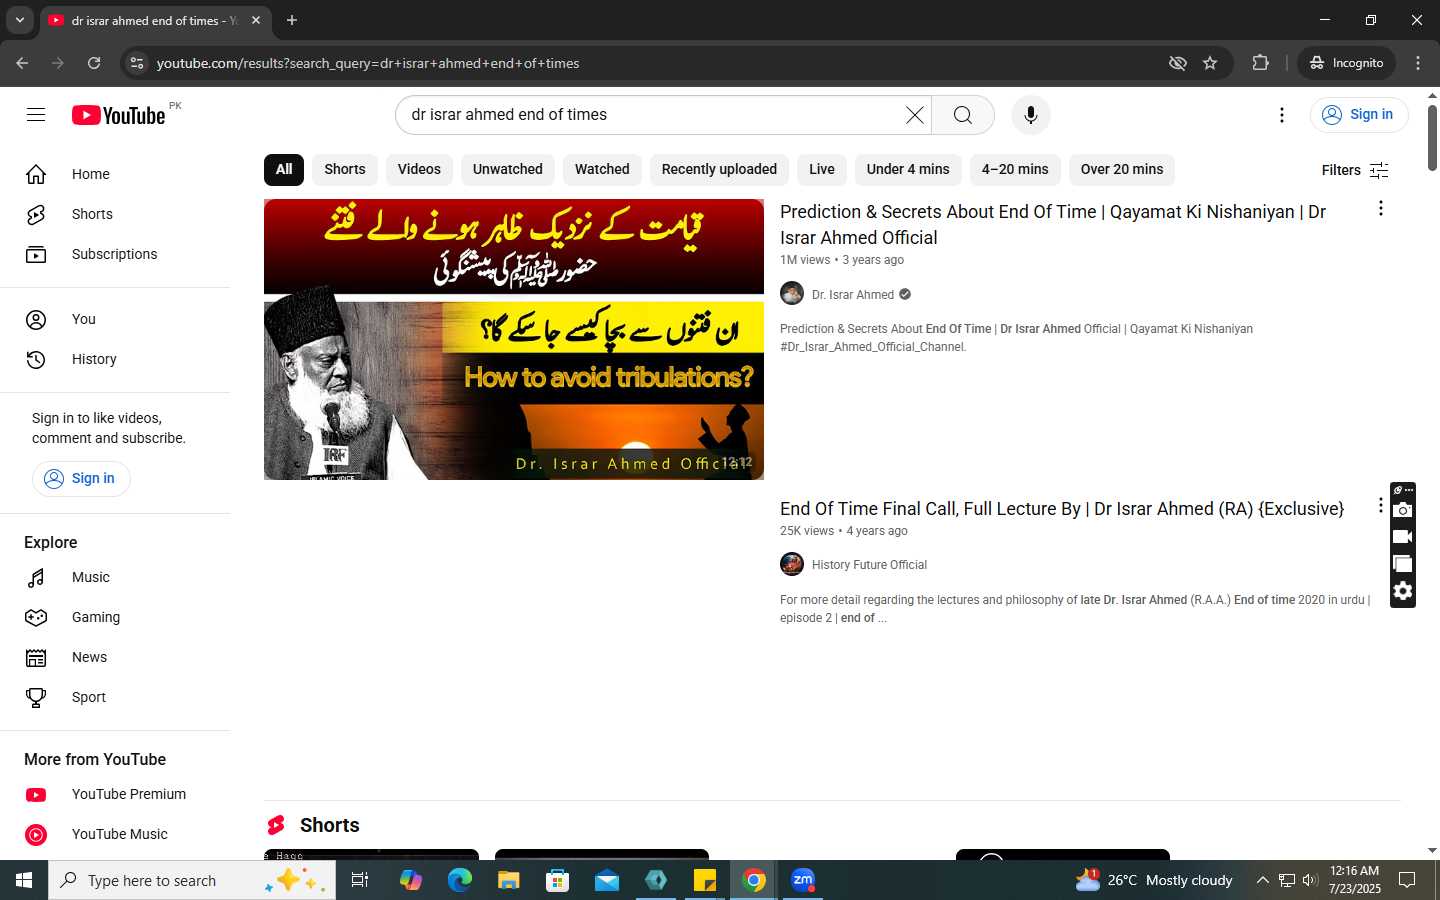Screen dimensions: 1440x900
Task: Open search Filters panel
Action: [1355, 170]
